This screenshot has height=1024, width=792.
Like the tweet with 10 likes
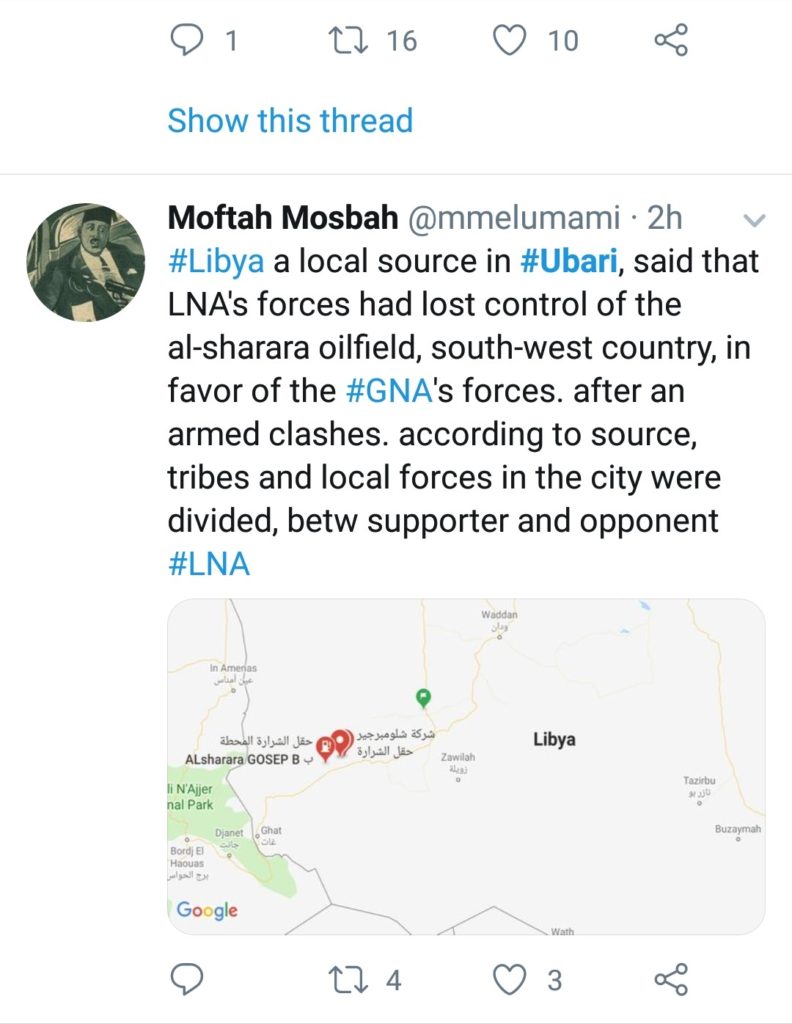(511, 40)
